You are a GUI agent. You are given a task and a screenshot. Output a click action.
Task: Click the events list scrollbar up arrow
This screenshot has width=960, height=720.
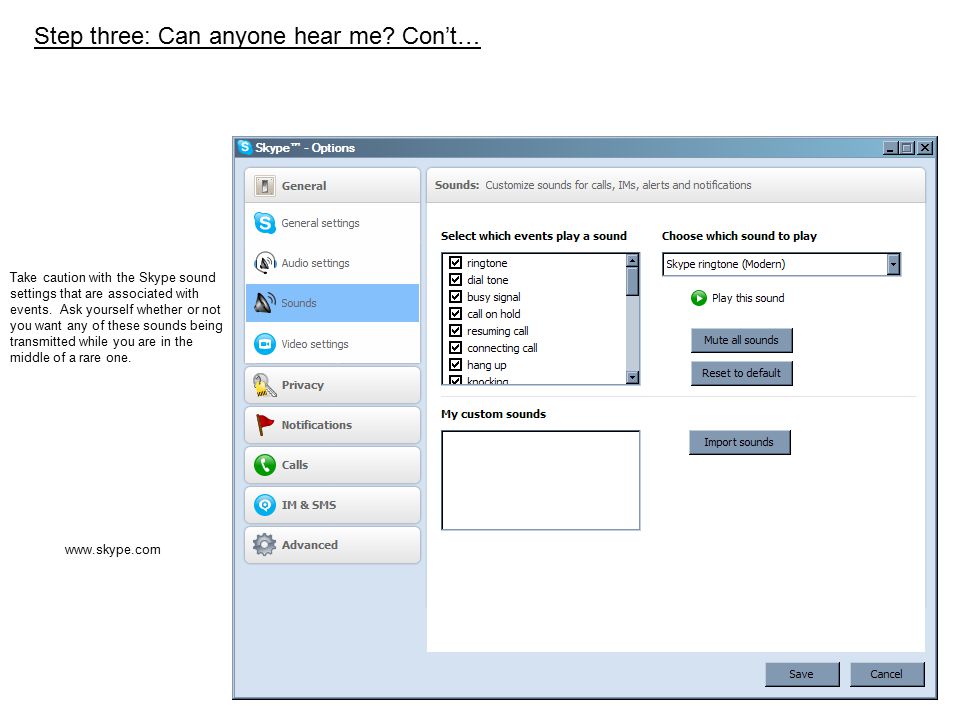(632, 260)
